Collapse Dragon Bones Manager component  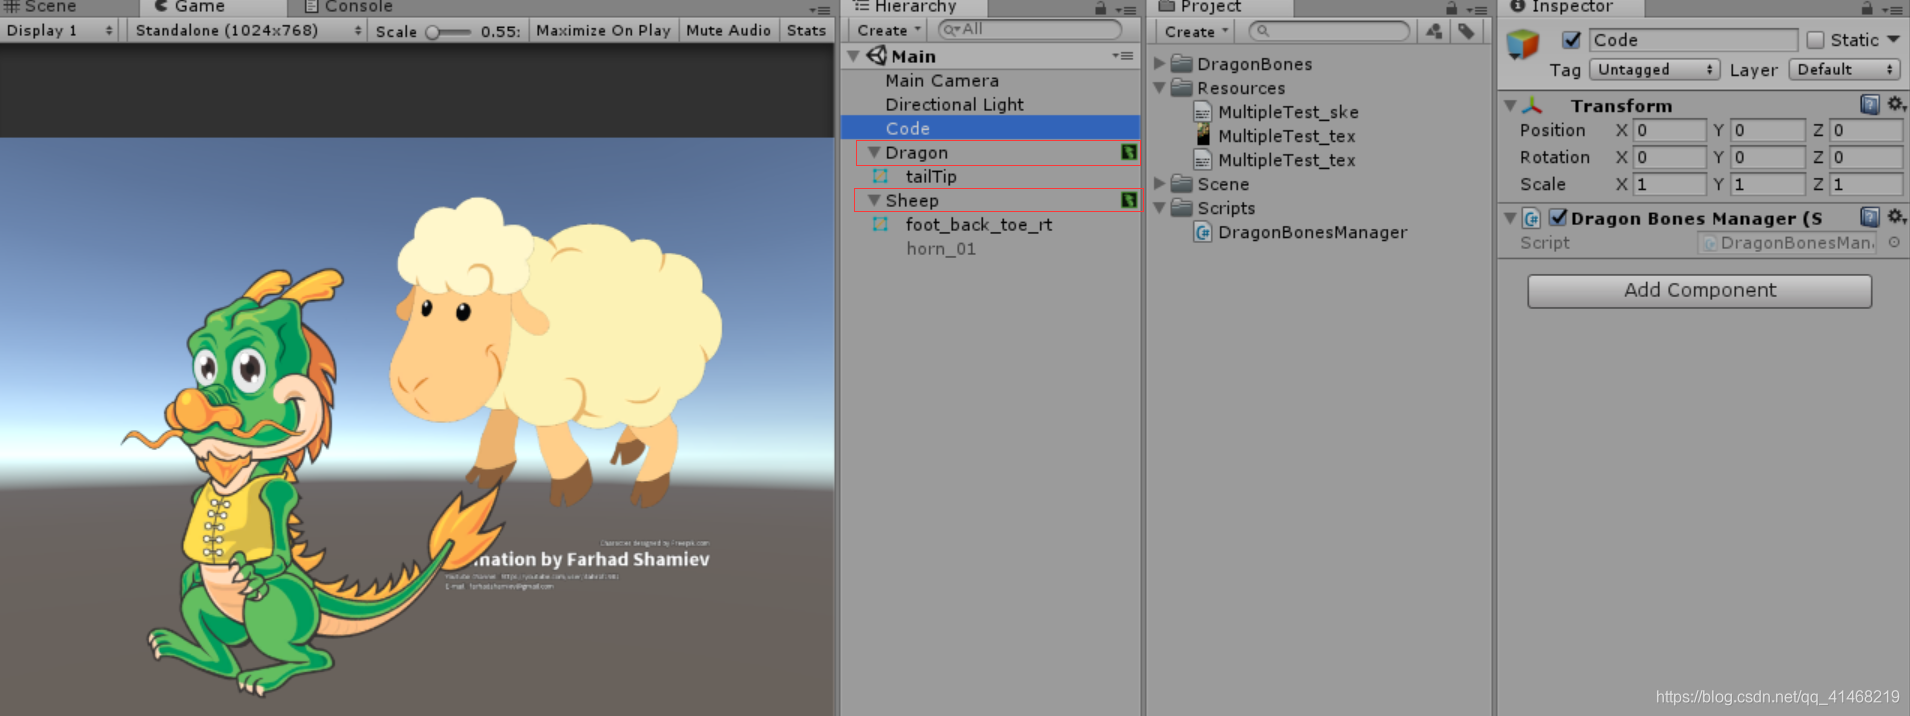1510,218
